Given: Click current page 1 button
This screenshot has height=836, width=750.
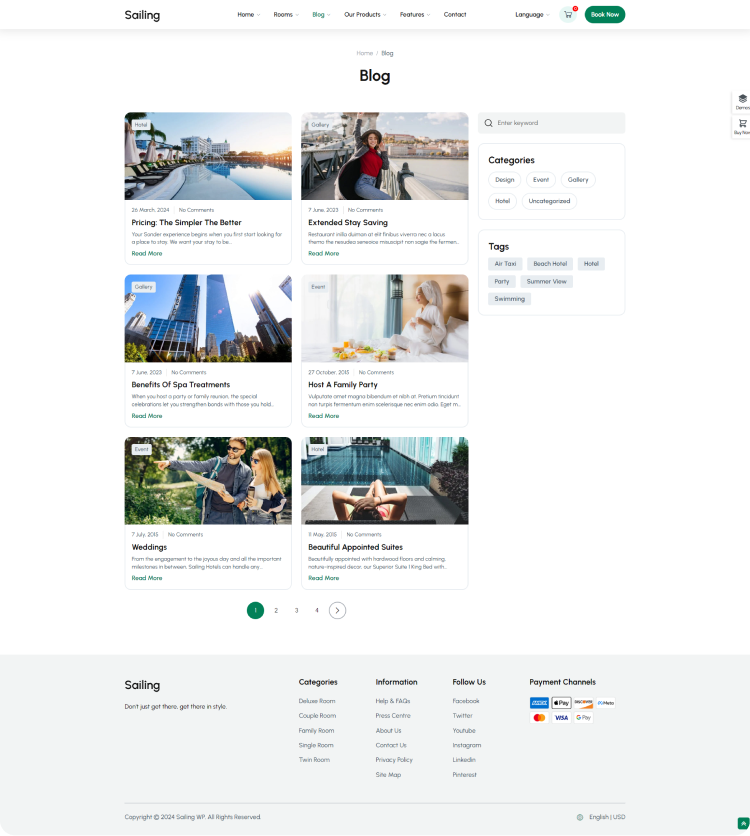Looking at the screenshot, I should 255,610.
